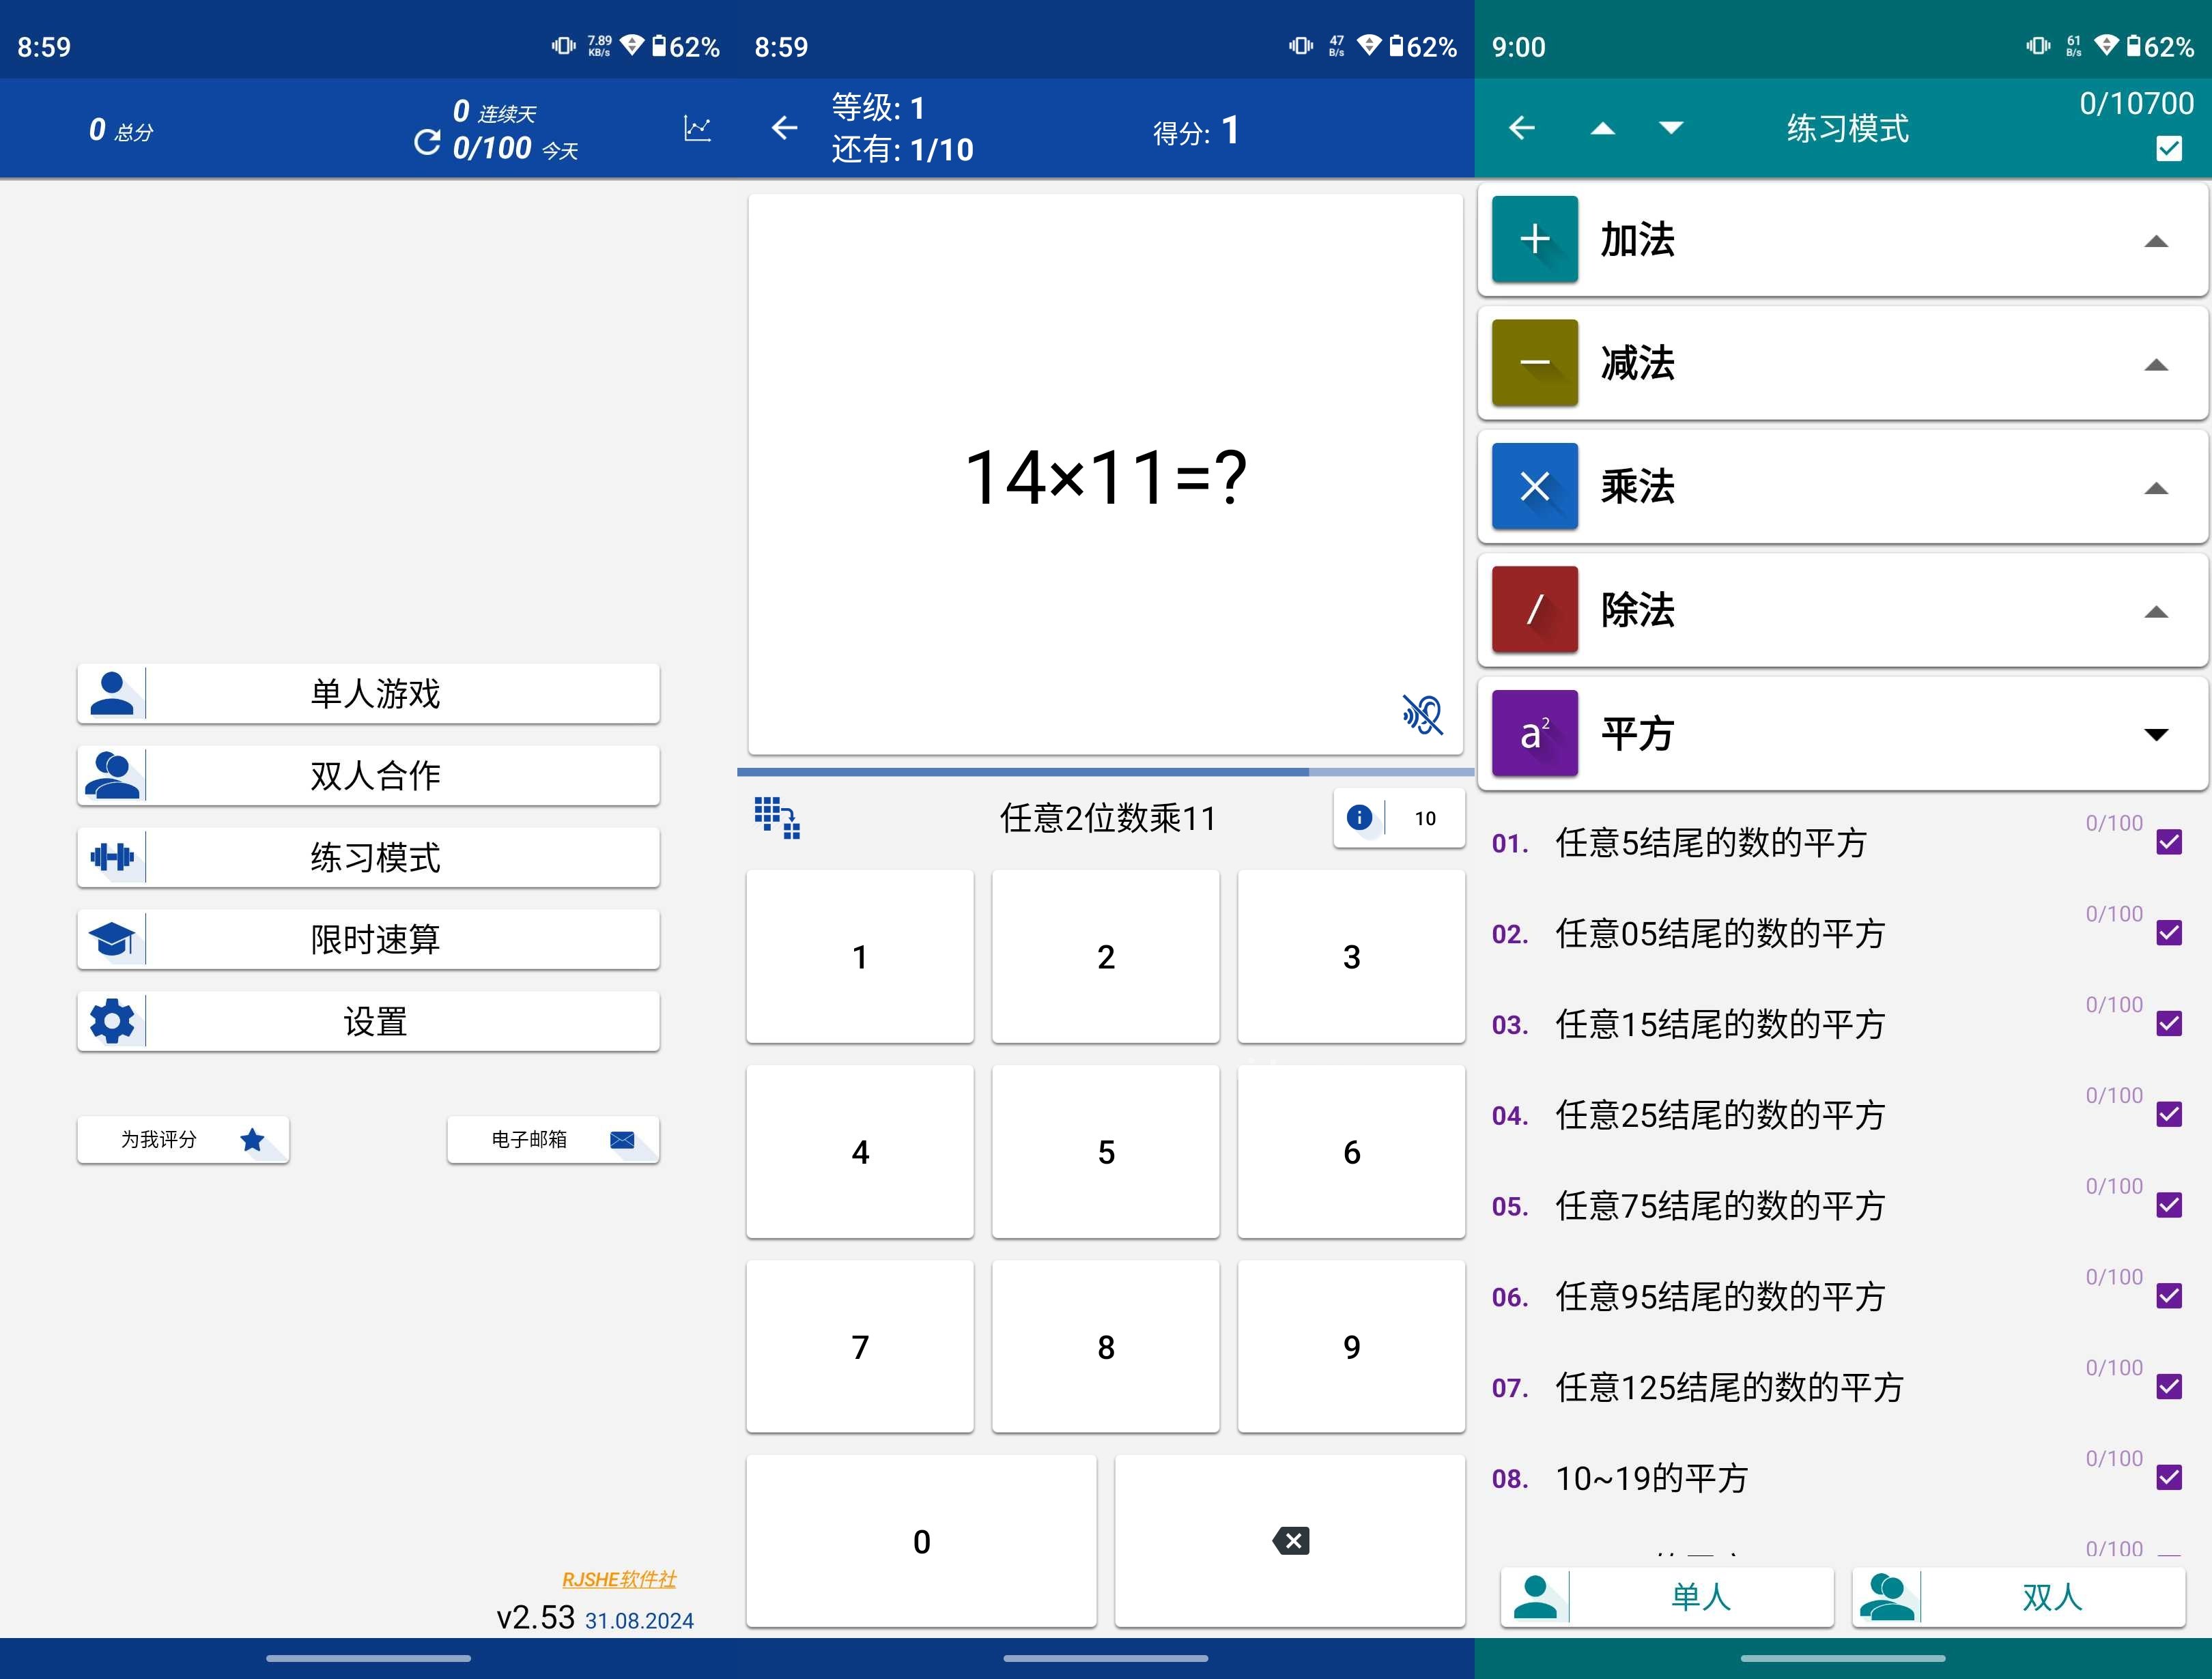Start 单人 practice at bottom
2212x1679 pixels.
coord(1667,1596)
